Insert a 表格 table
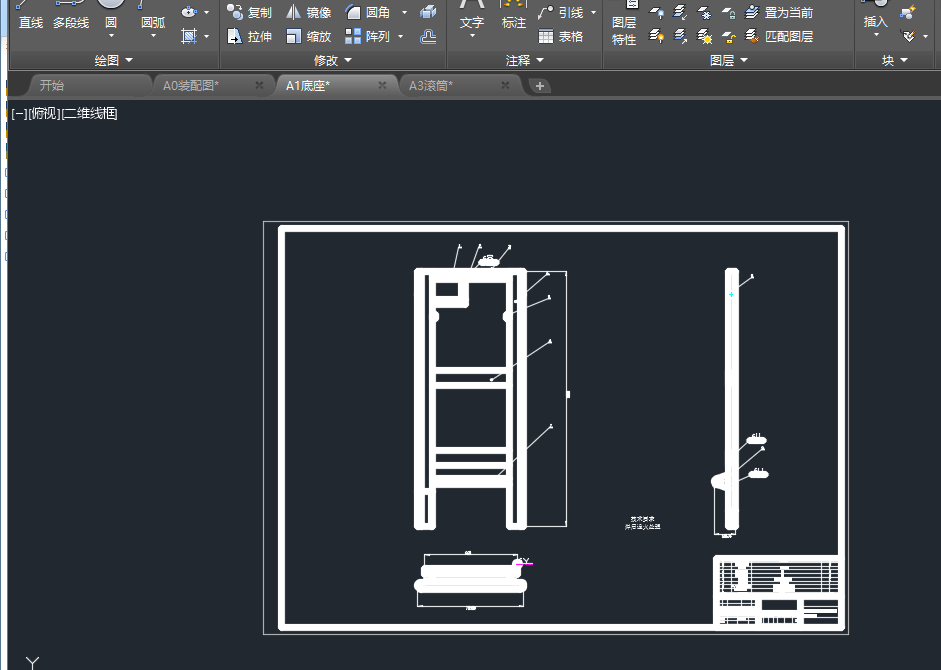941x670 pixels. [x=561, y=37]
